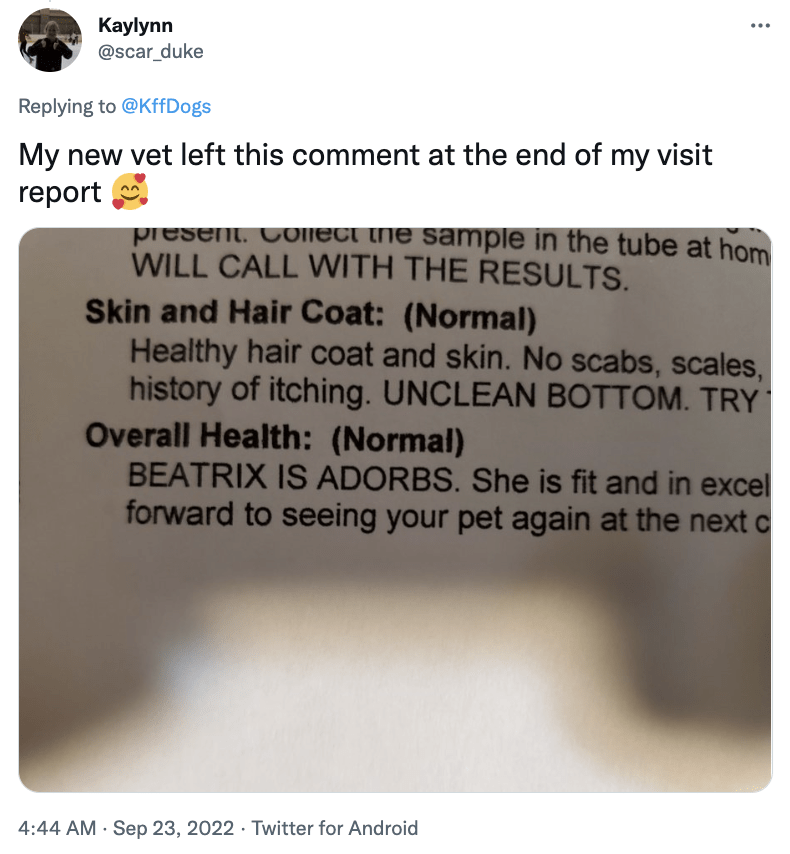Click the Kaylynn display name
This screenshot has height=854, width=790.
[135, 25]
